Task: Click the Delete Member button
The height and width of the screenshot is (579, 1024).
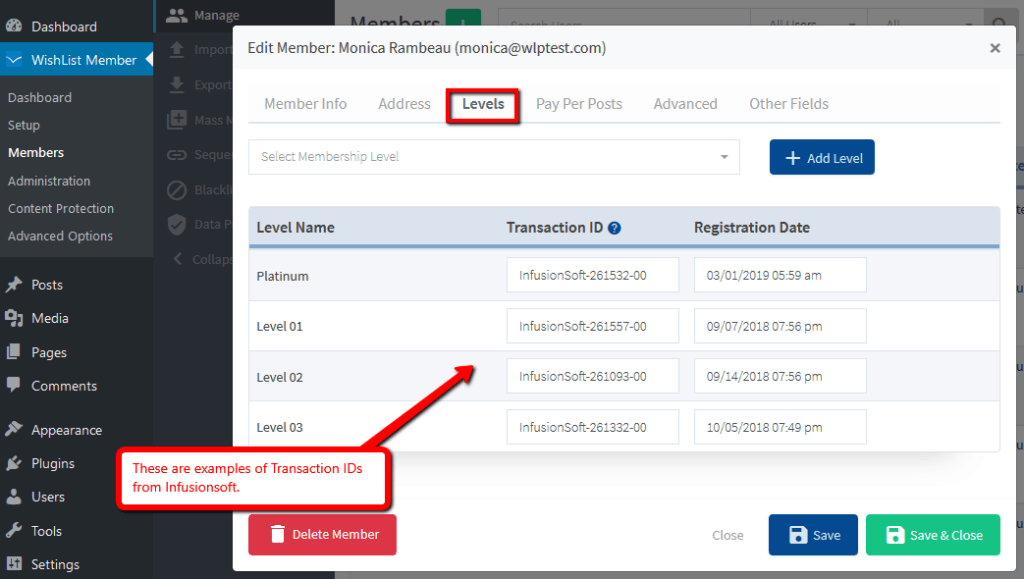Action: click(322, 535)
